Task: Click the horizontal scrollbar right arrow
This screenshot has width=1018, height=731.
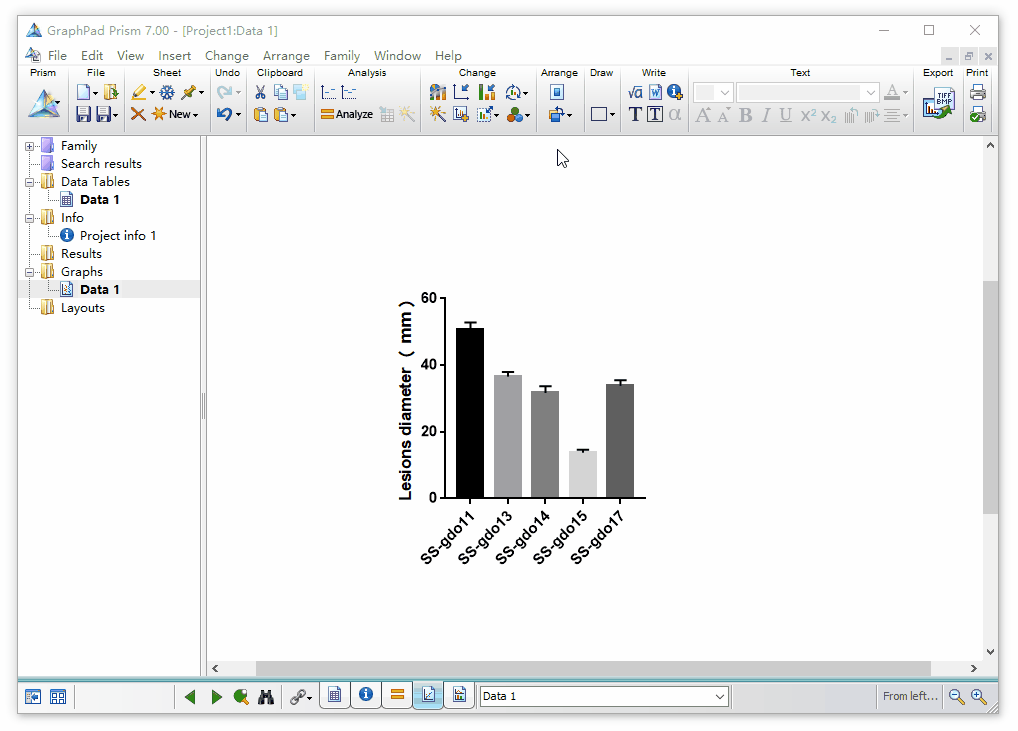Action: pyautogui.click(x=973, y=669)
